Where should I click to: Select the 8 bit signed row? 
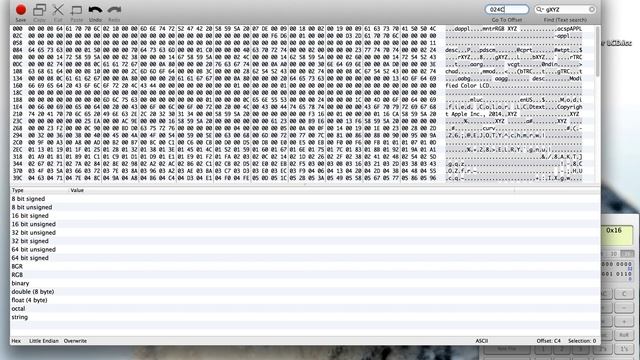pos(305,199)
